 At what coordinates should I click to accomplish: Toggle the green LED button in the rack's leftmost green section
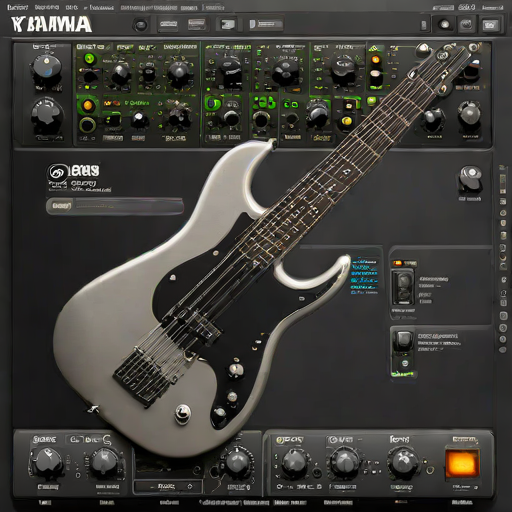89,59
